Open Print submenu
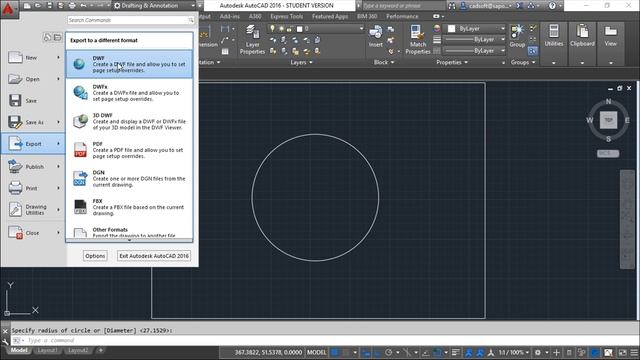 tap(33, 188)
